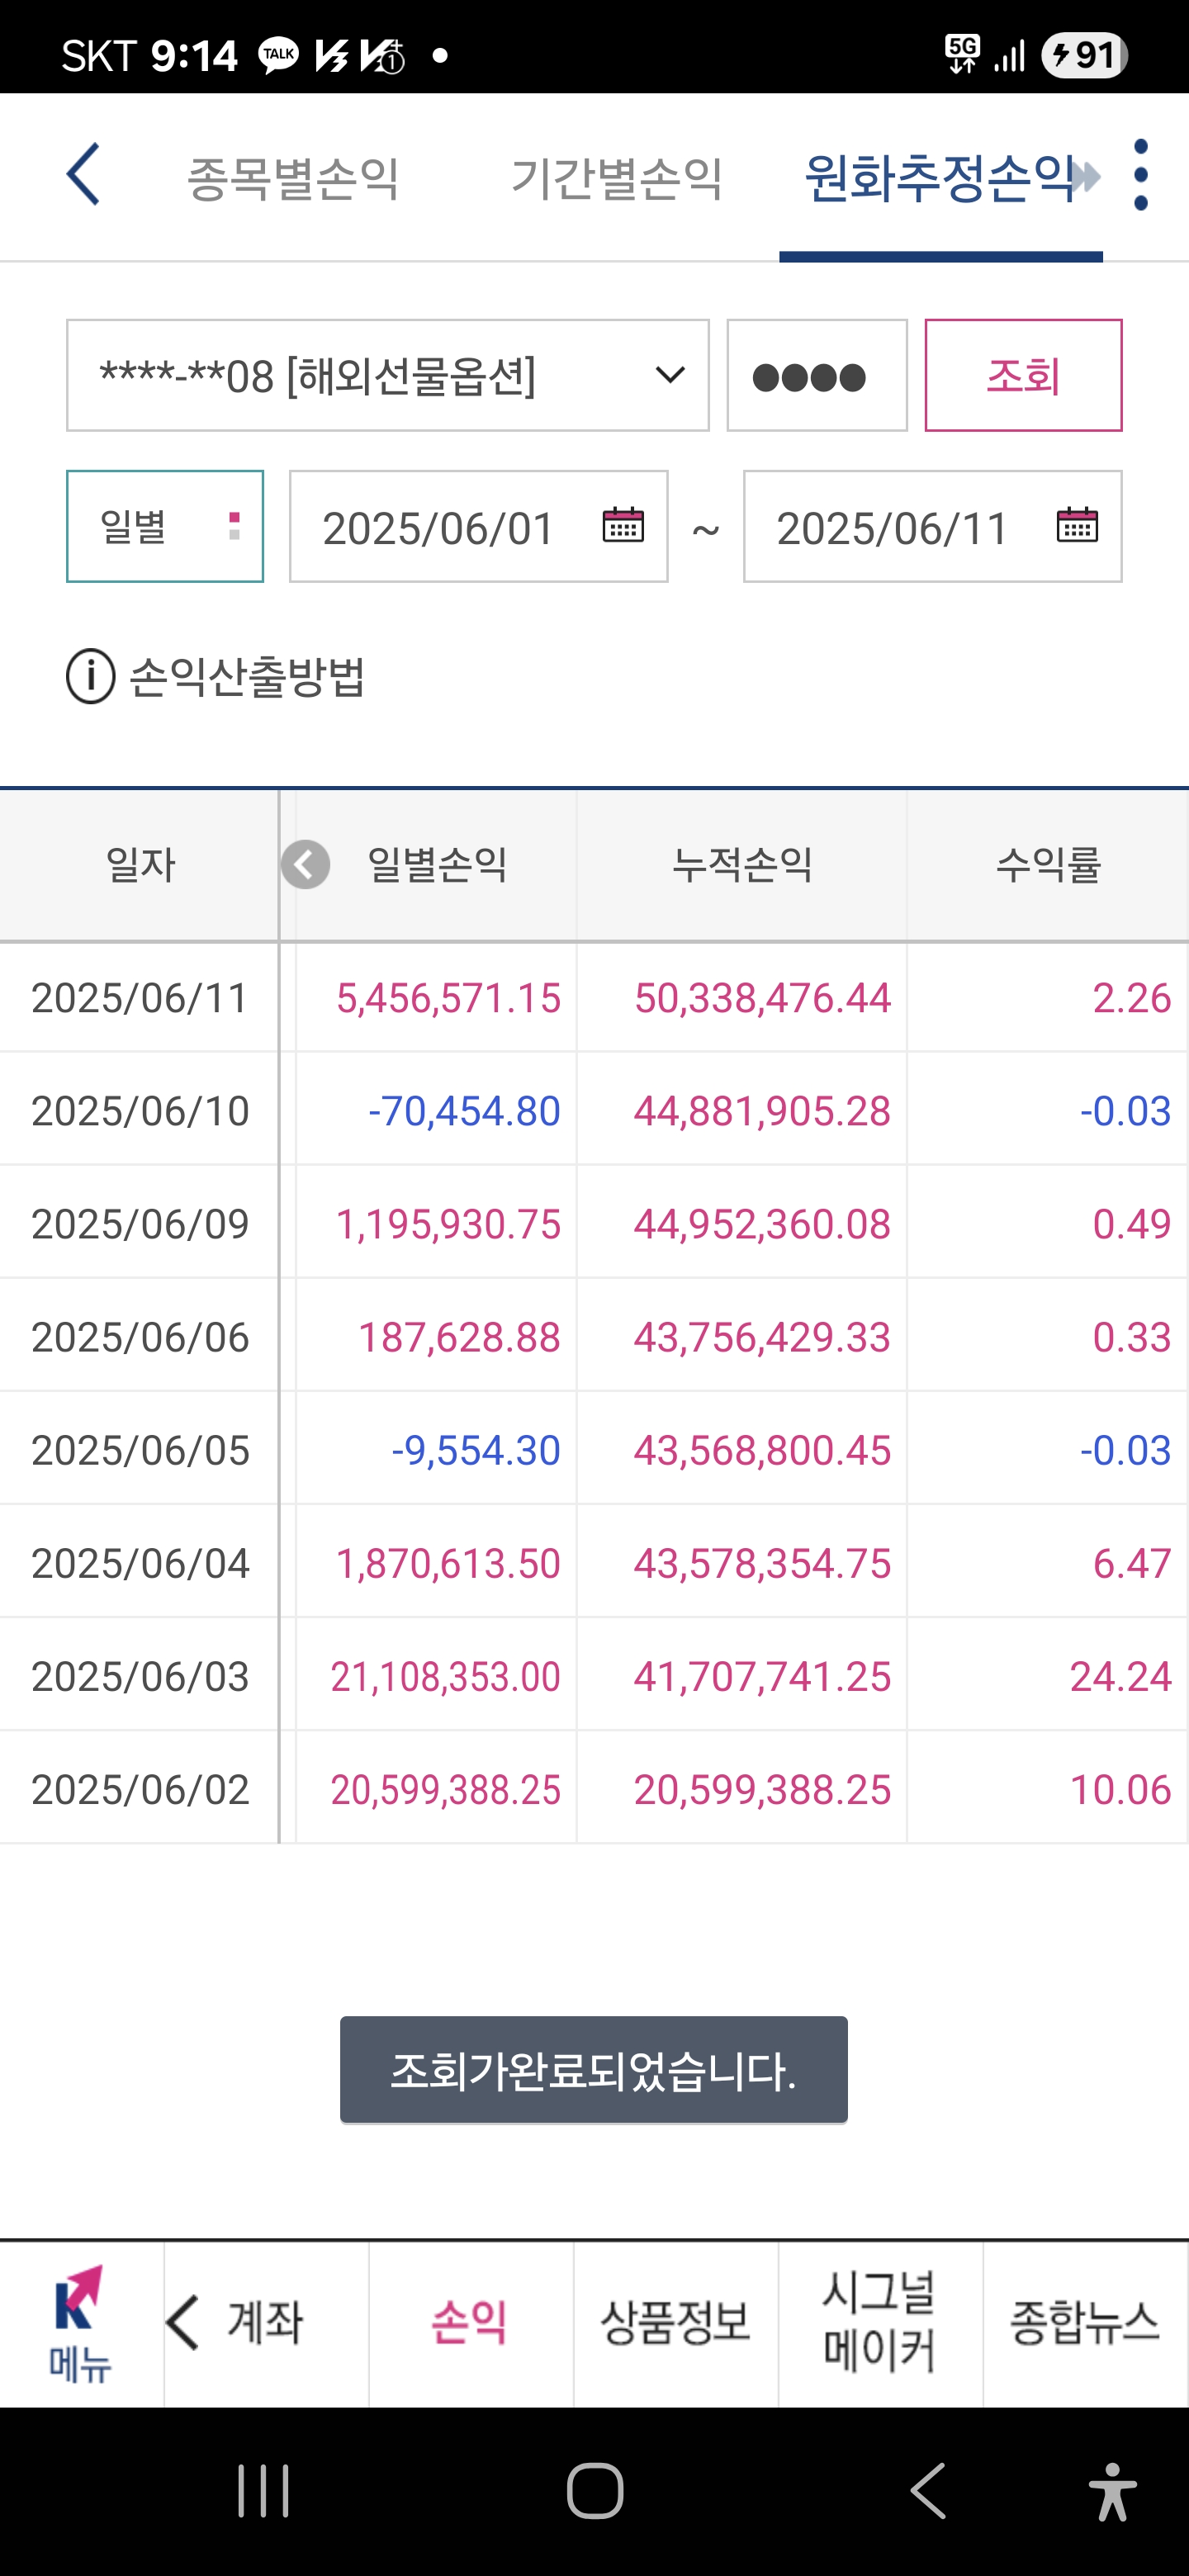Tap the 수익률 column header
This screenshot has height=2576, width=1189.
point(1048,865)
